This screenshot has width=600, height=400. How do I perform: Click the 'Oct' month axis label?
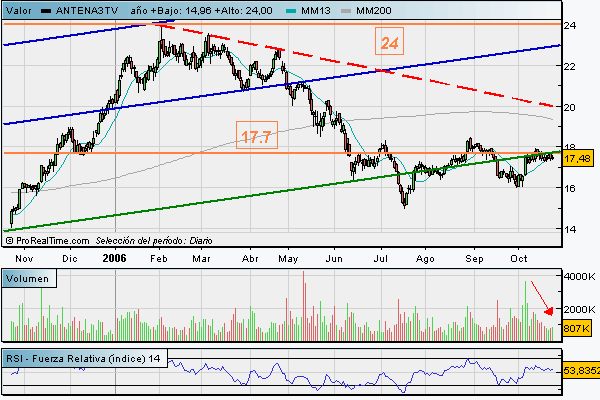point(519,259)
